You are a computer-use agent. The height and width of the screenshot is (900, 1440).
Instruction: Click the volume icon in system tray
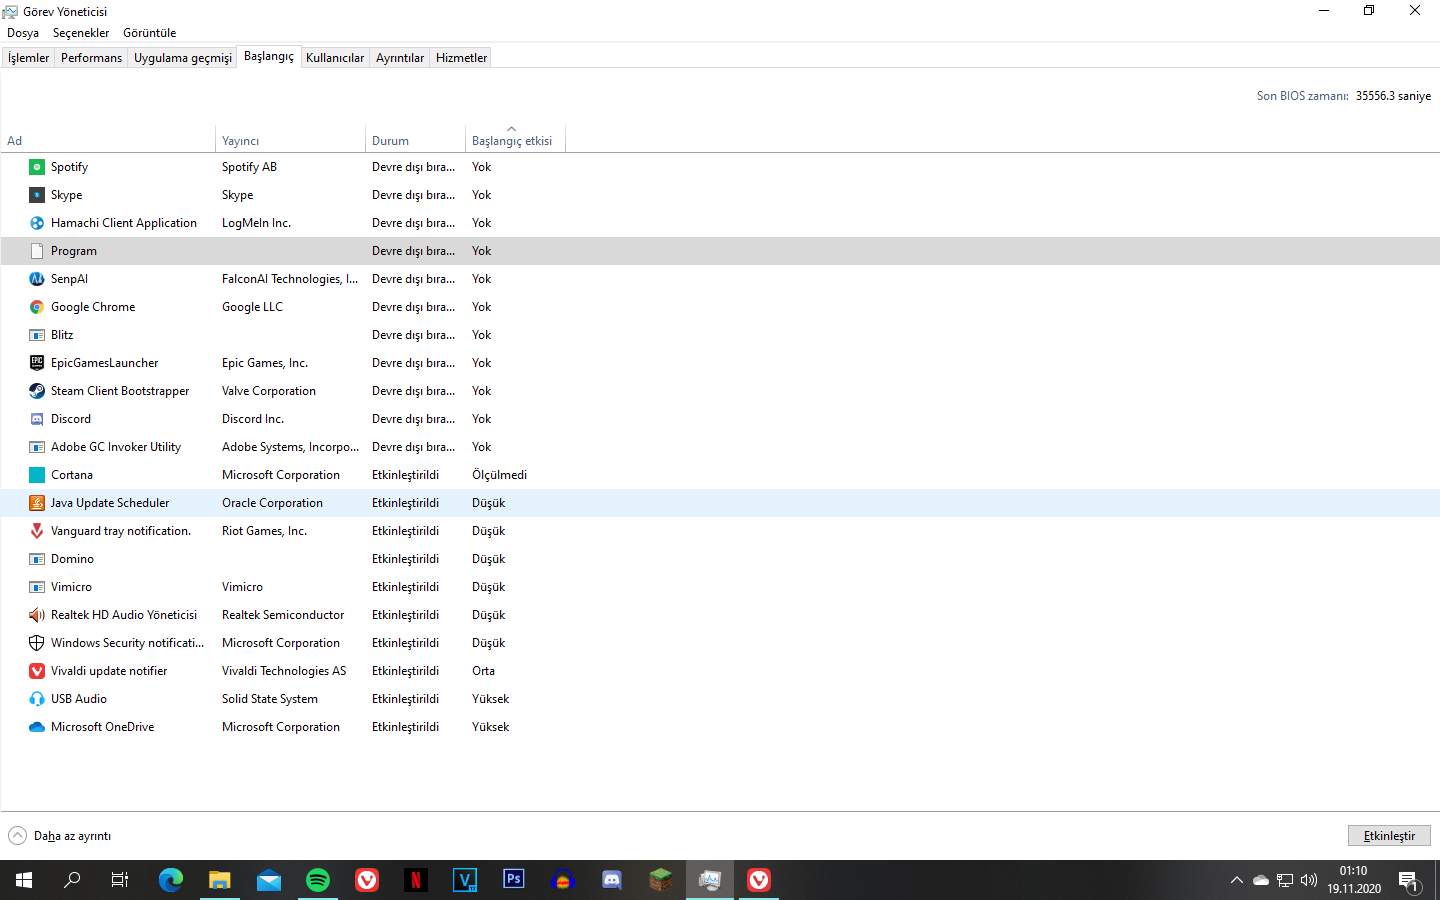(x=1309, y=880)
